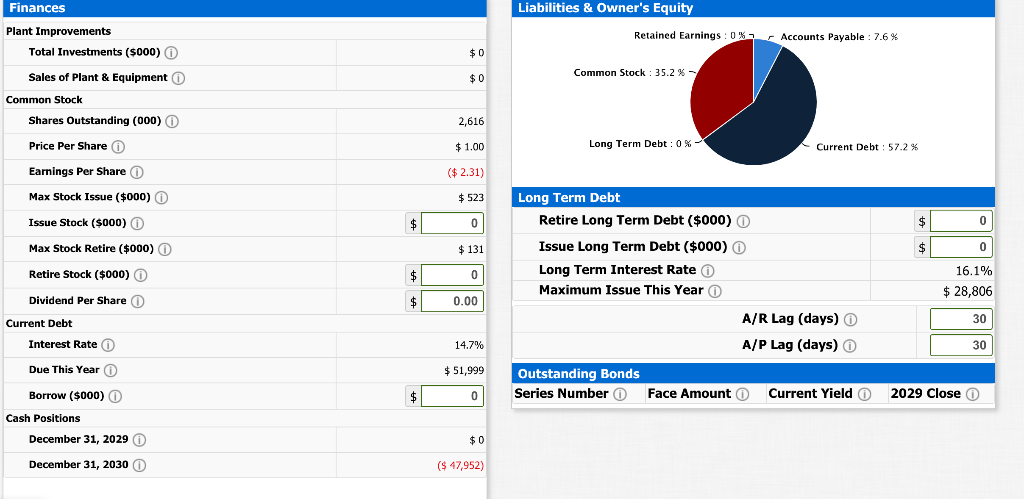
Task: Focus the Dividend Per Share input field
Action: pos(452,301)
